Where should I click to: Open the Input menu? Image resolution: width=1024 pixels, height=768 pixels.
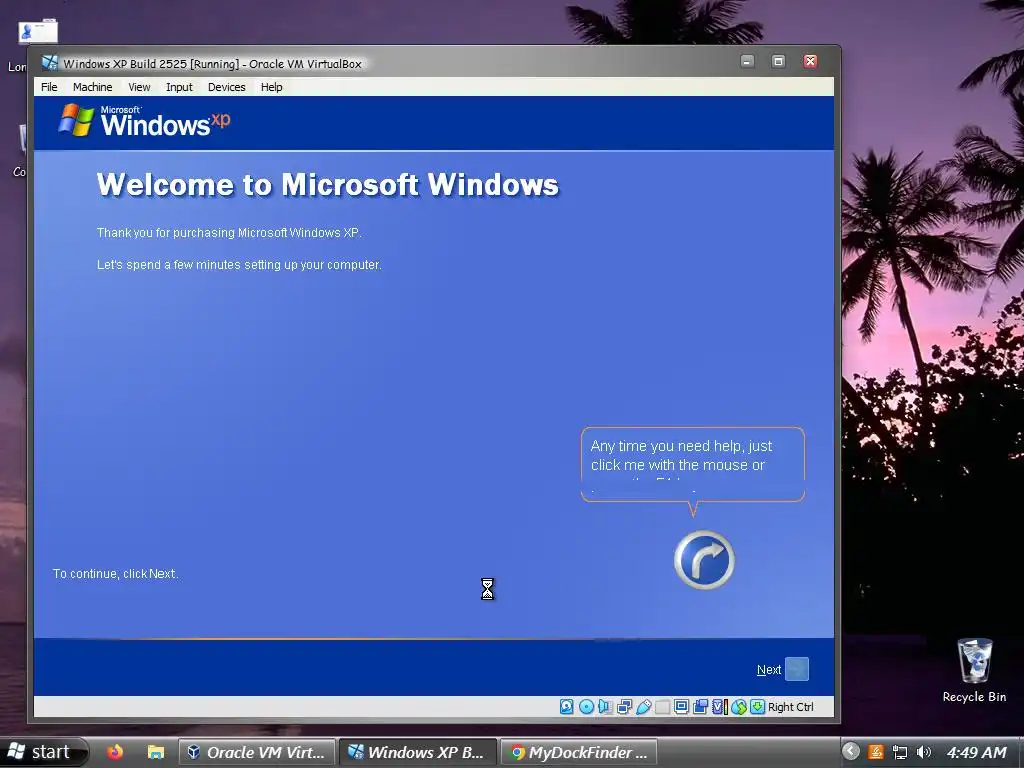179,87
